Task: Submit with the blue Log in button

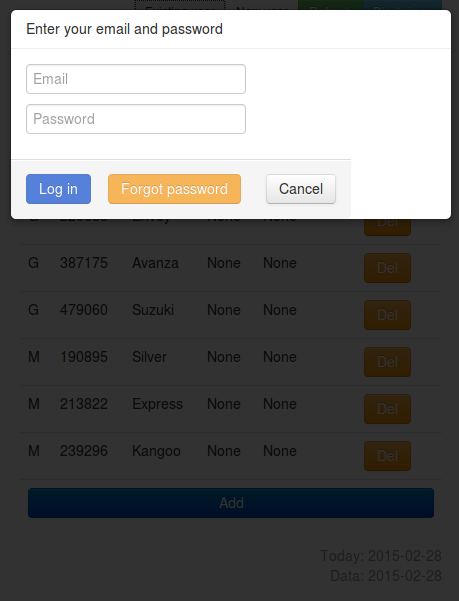Action: pos(58,189)
